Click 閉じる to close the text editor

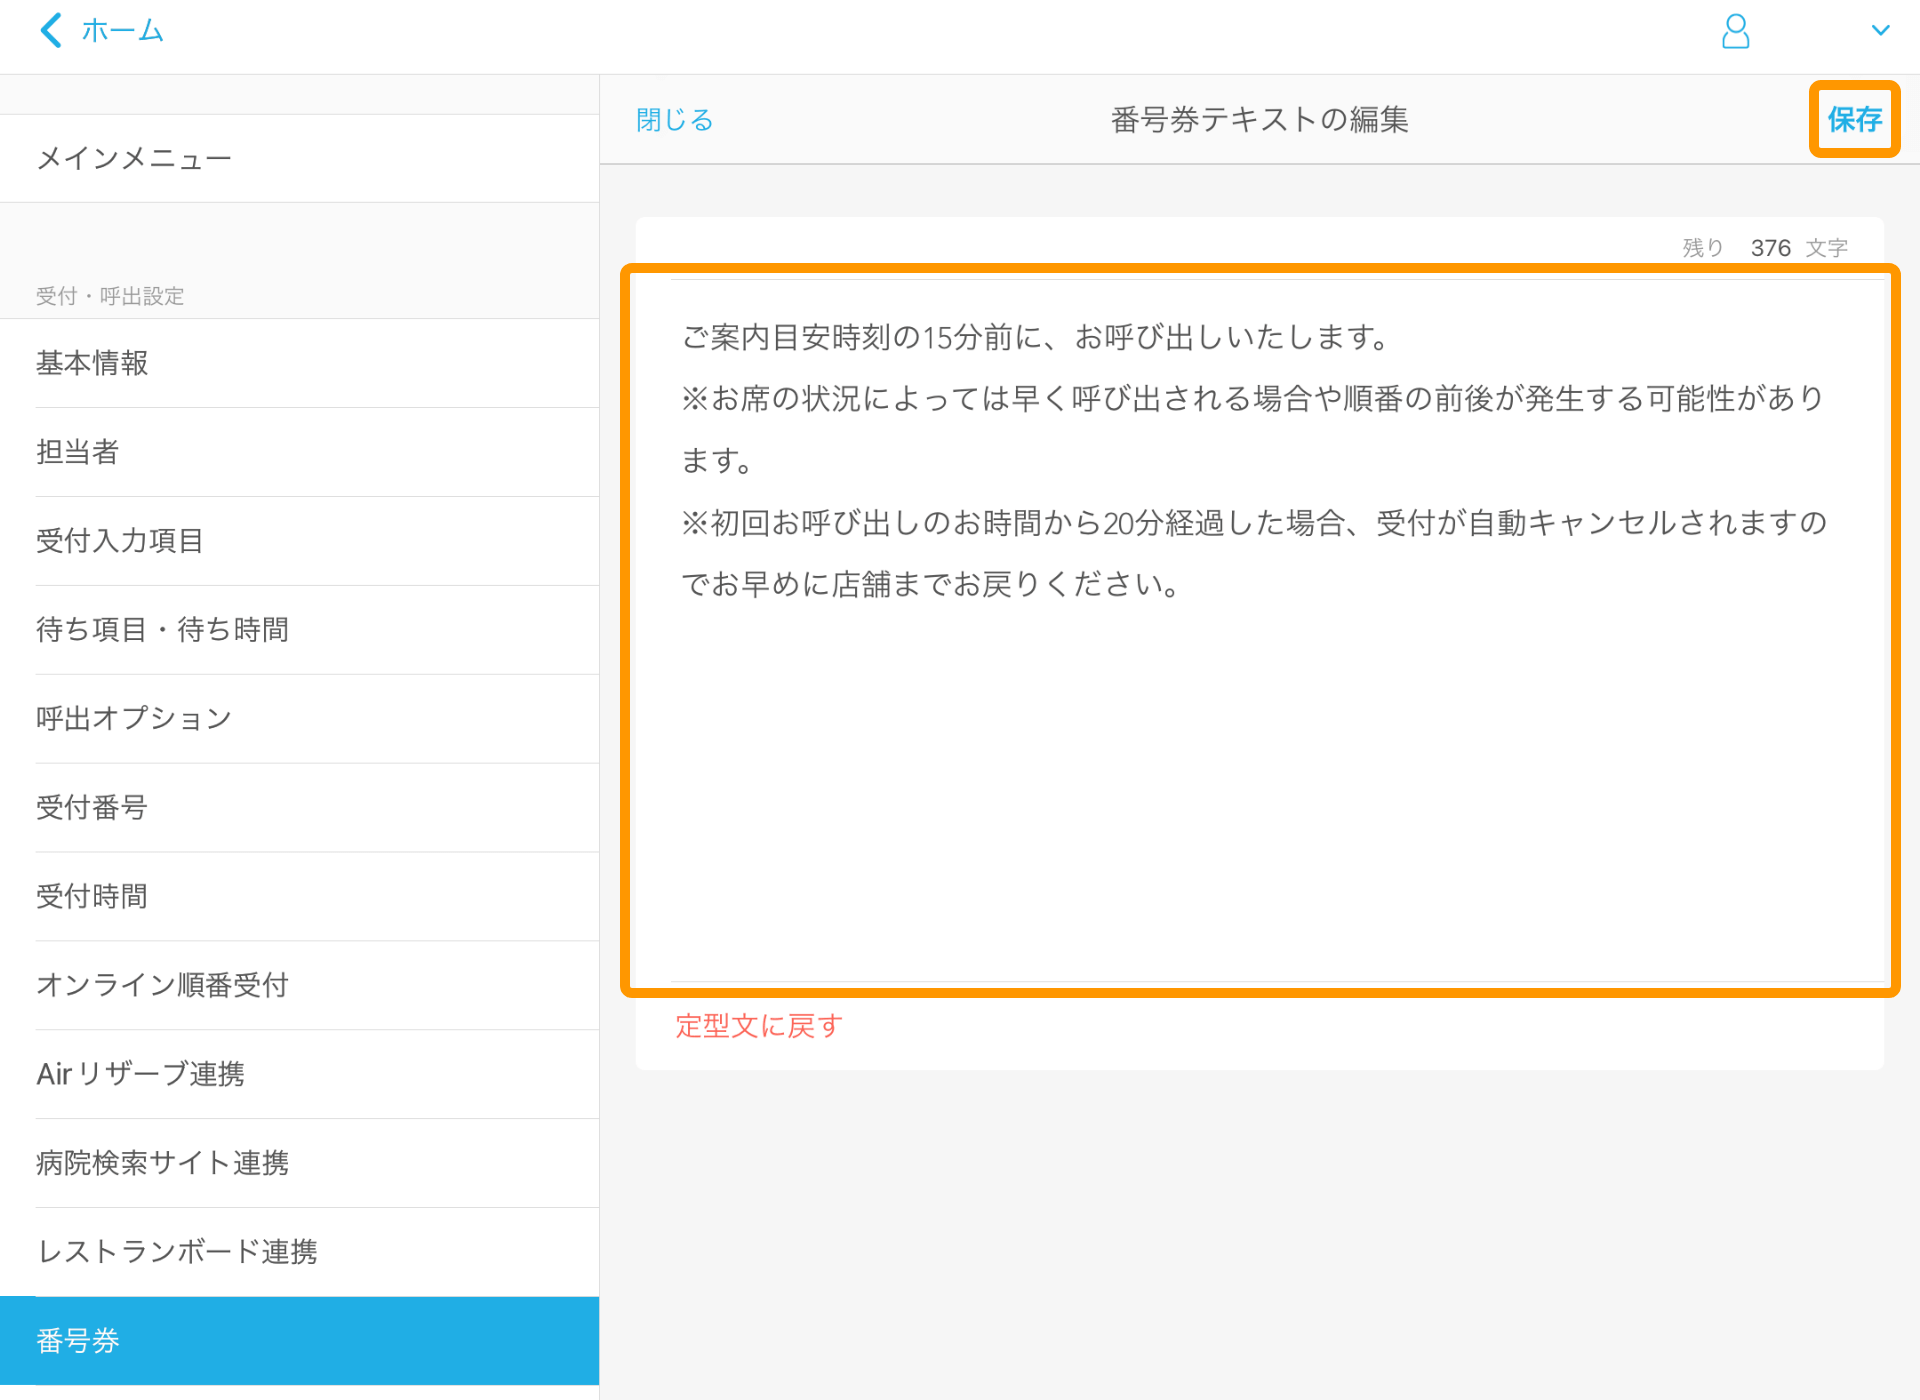[x=674, y=119]
